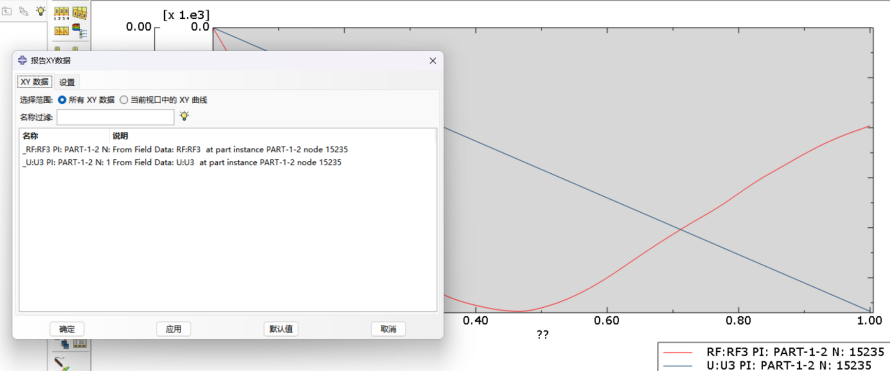Viewport: 890px width, 371px height.
Task: Click the '取消' button
Action: point(388,329)
